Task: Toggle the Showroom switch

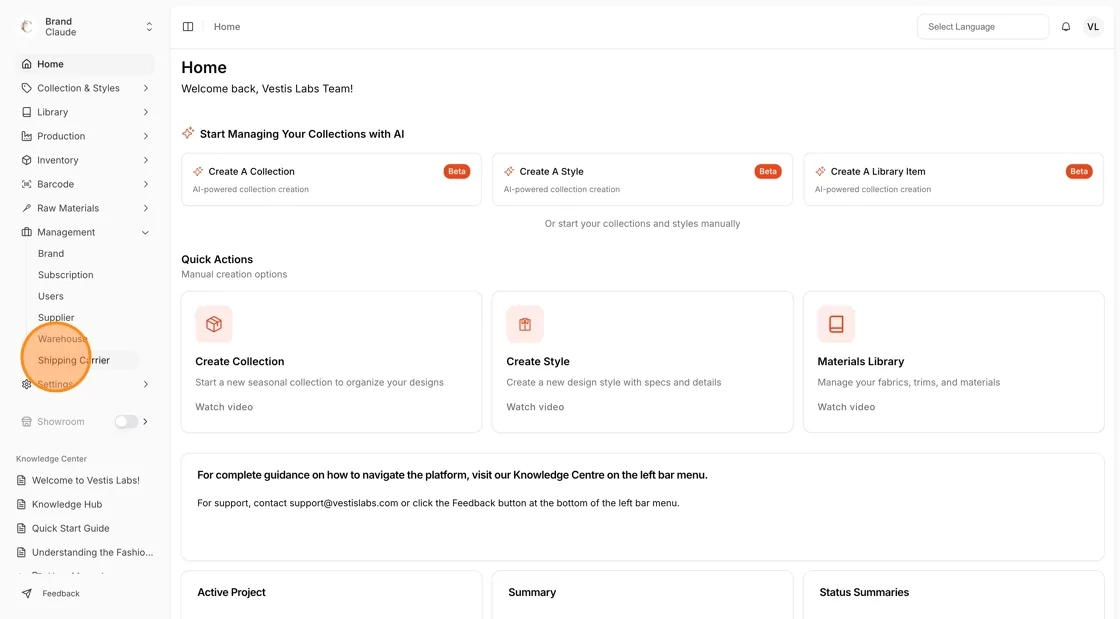Action: 126,421
